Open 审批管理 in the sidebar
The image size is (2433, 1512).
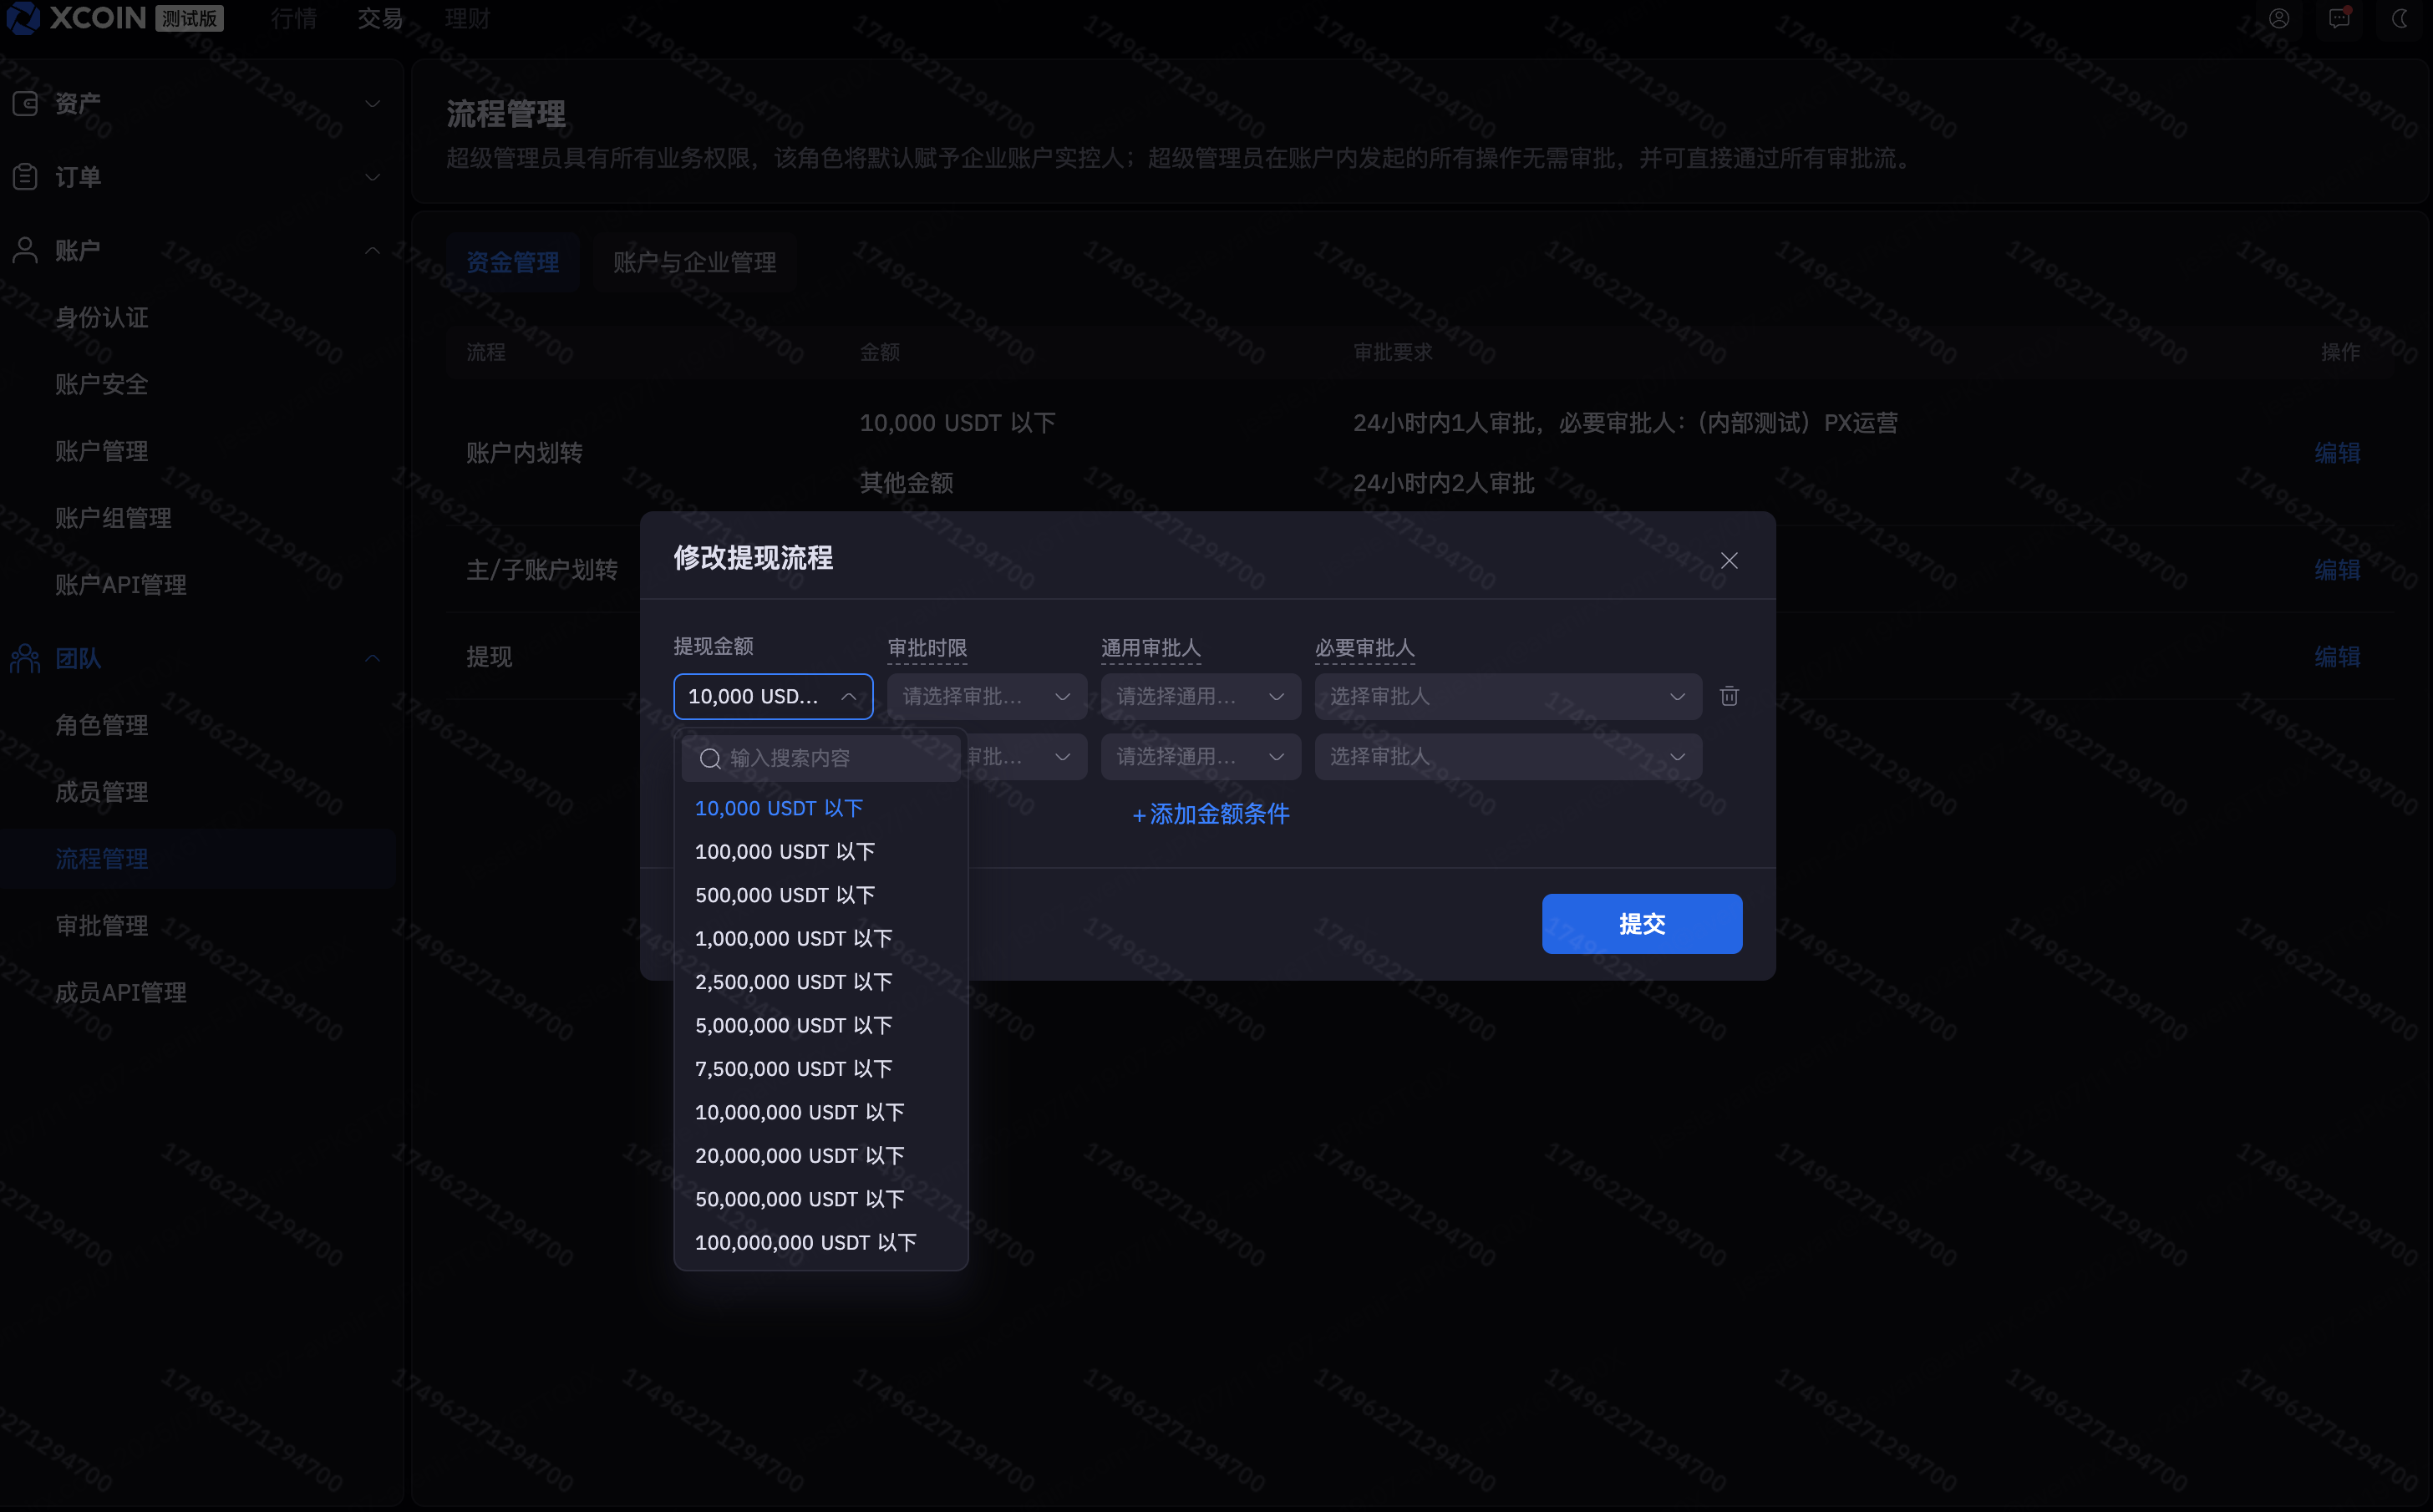[101, 926]
